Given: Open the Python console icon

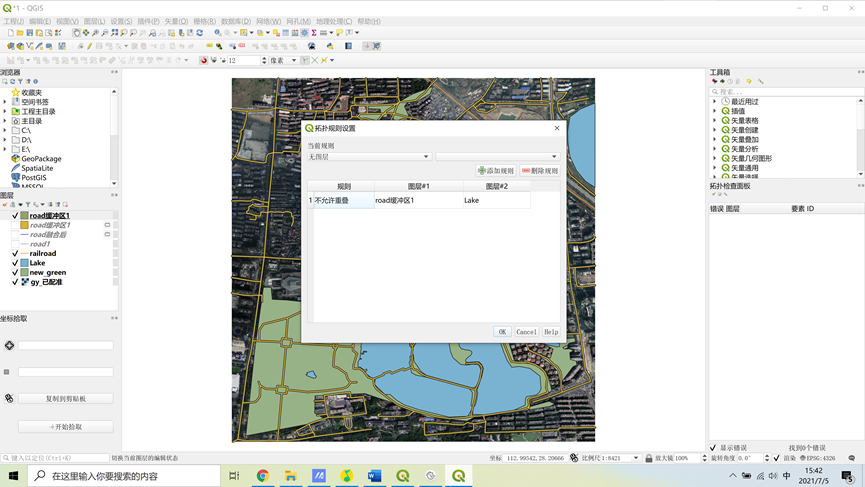Looking at the screenshot, I should tap(330, 46).
